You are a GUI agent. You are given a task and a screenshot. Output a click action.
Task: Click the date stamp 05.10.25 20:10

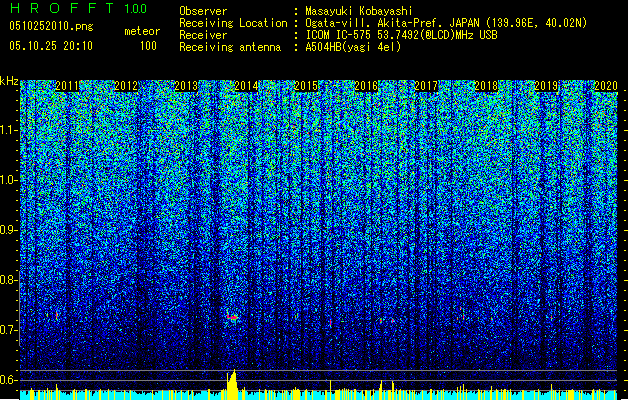point(51,46)
